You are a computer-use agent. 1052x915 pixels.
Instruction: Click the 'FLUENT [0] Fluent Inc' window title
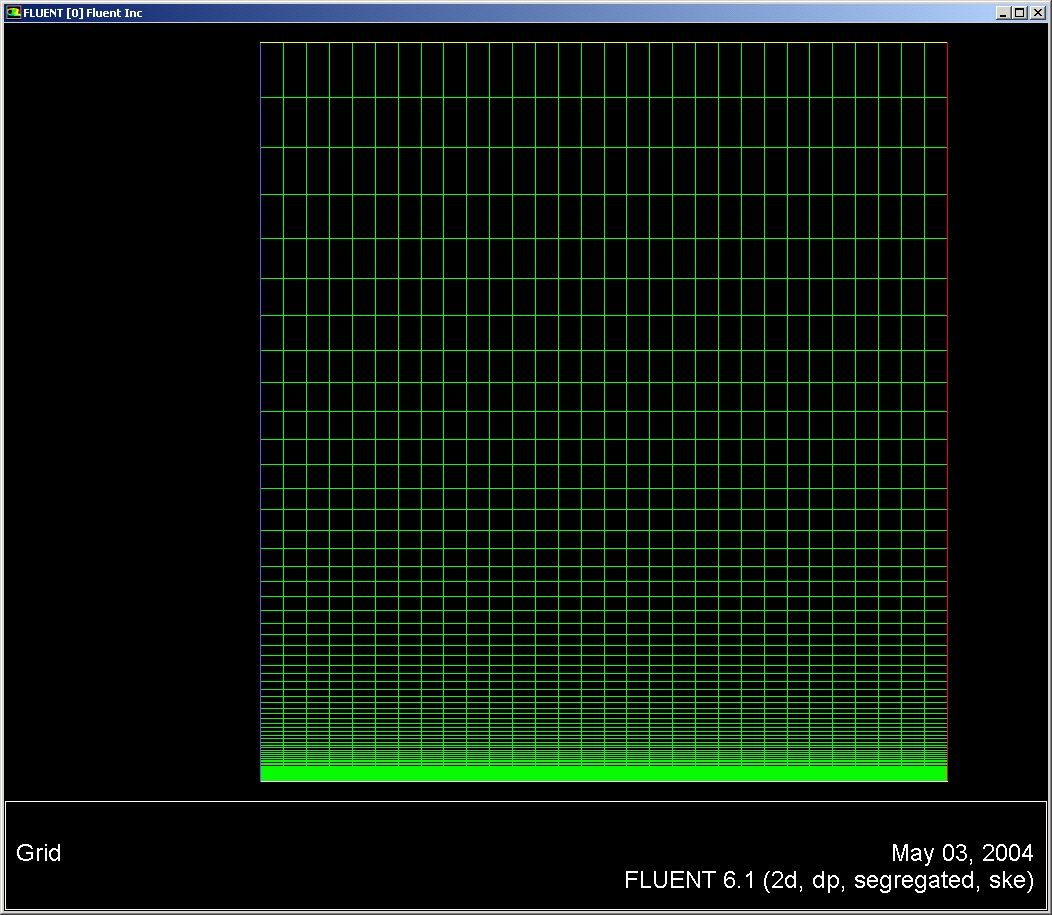coord(83,13)
